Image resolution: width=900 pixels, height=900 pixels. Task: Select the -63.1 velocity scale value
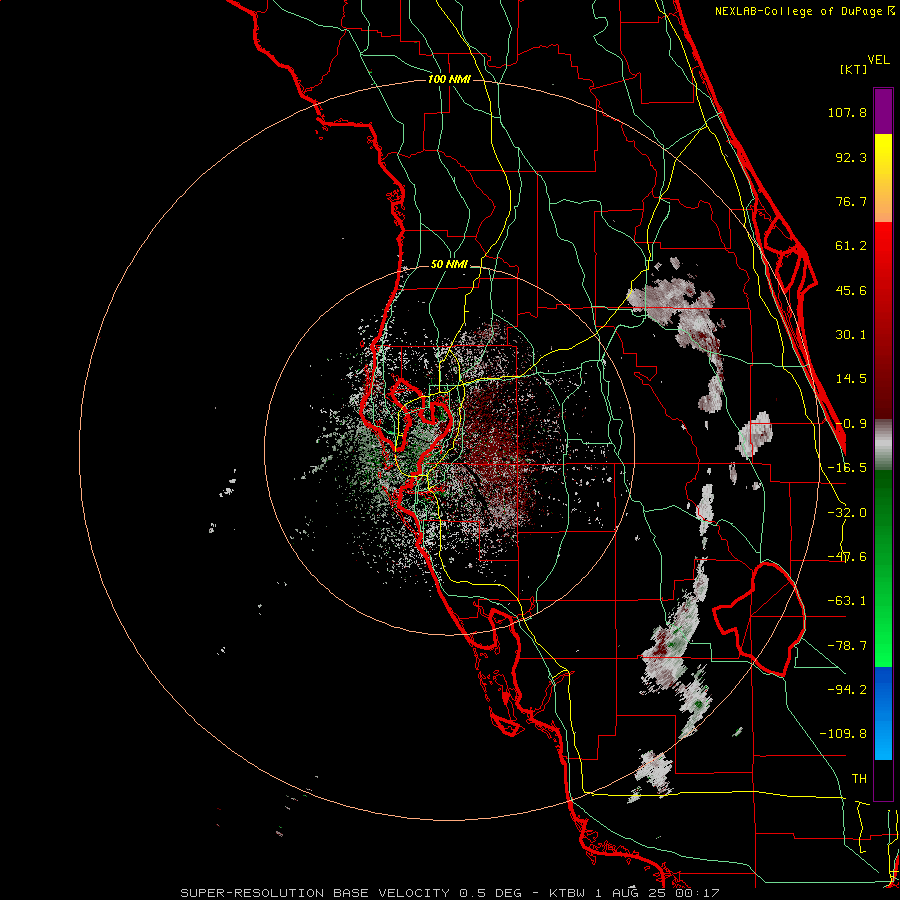pyautogui.click(x=847, y=601)
